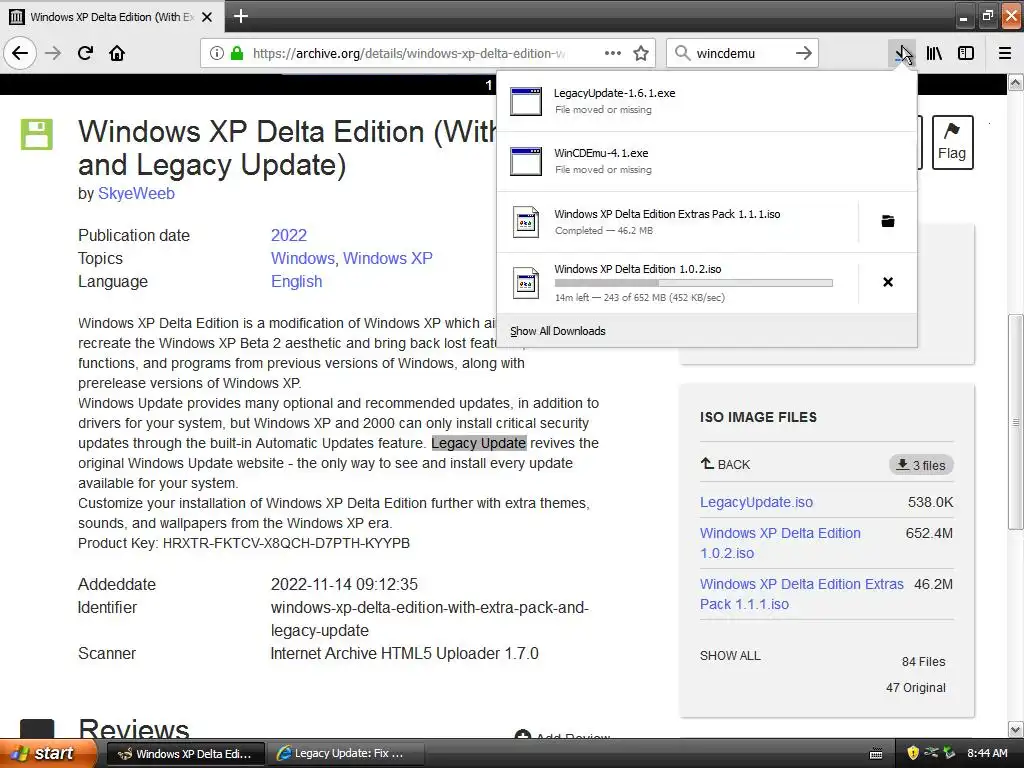Click the Addeddate value 2022-11-14 09:12:35
Screen dimensions: 1024x768
tap(344, 584)
